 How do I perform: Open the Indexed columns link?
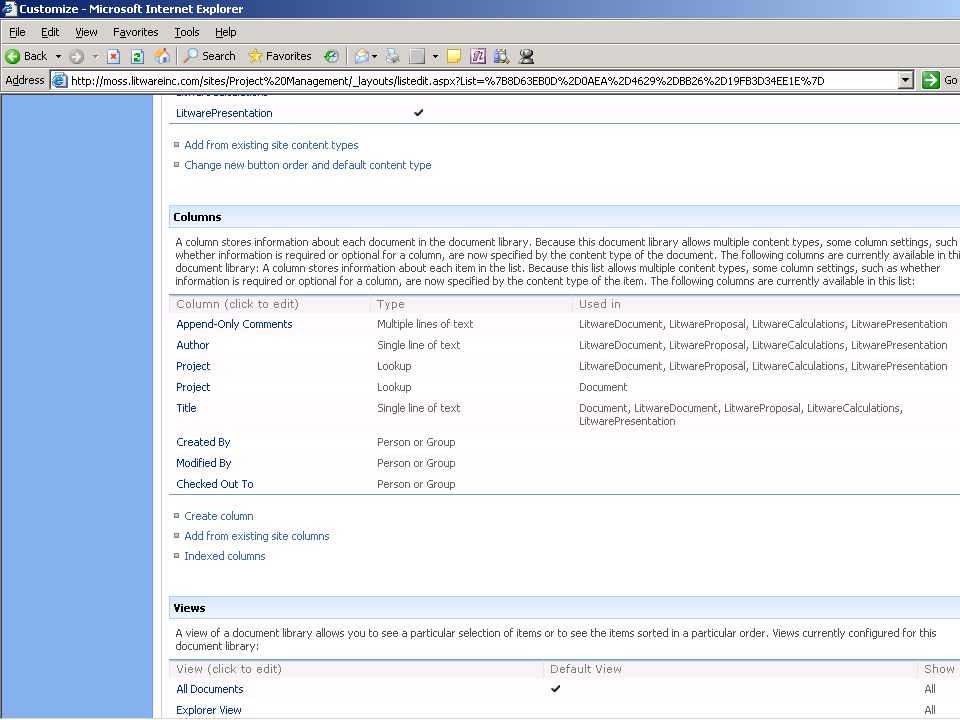coord(225,557)
